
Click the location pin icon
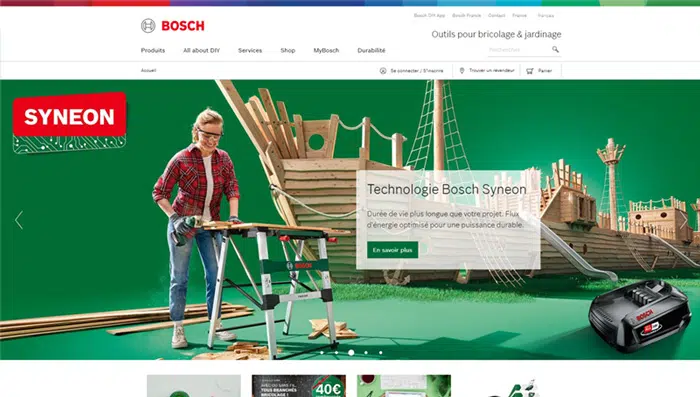click(462, 71)
